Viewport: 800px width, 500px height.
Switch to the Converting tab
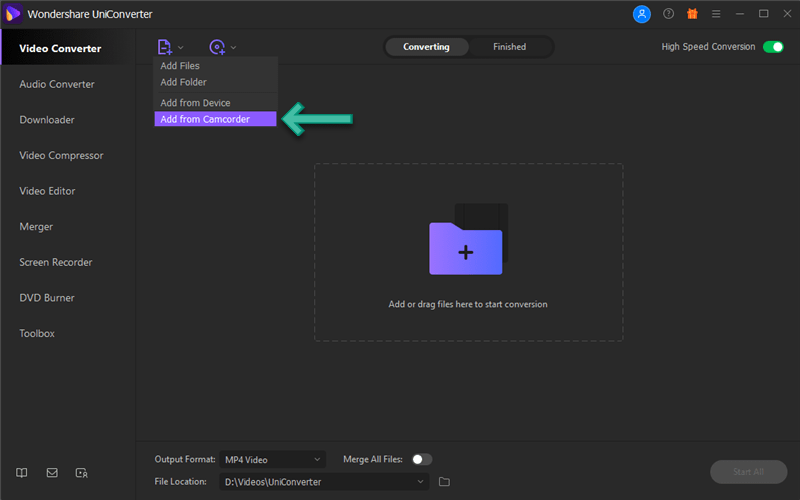click(427, 46)
